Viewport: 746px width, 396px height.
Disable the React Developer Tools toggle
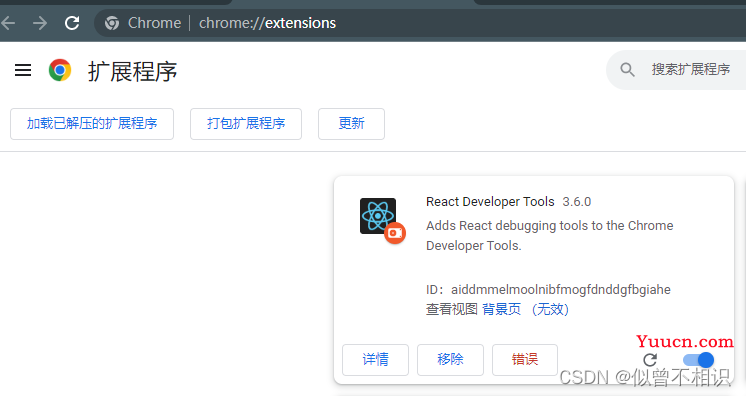pyautogui.click(x=698, y=360)
